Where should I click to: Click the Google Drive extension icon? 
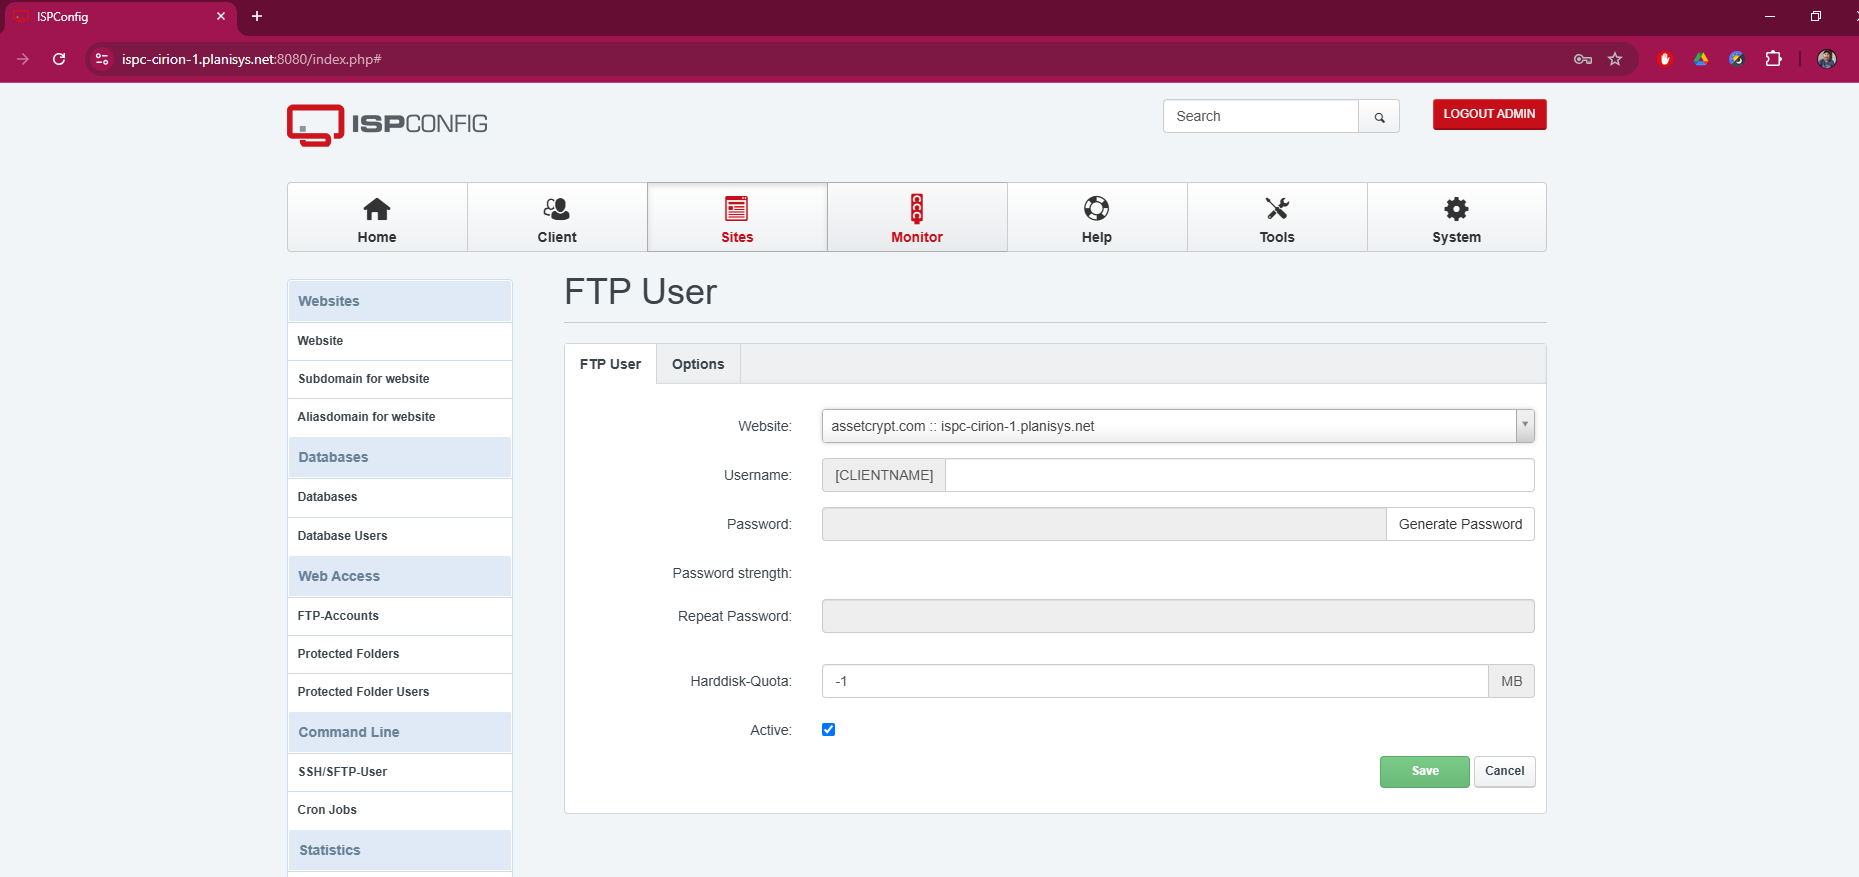click(1701, 59)
